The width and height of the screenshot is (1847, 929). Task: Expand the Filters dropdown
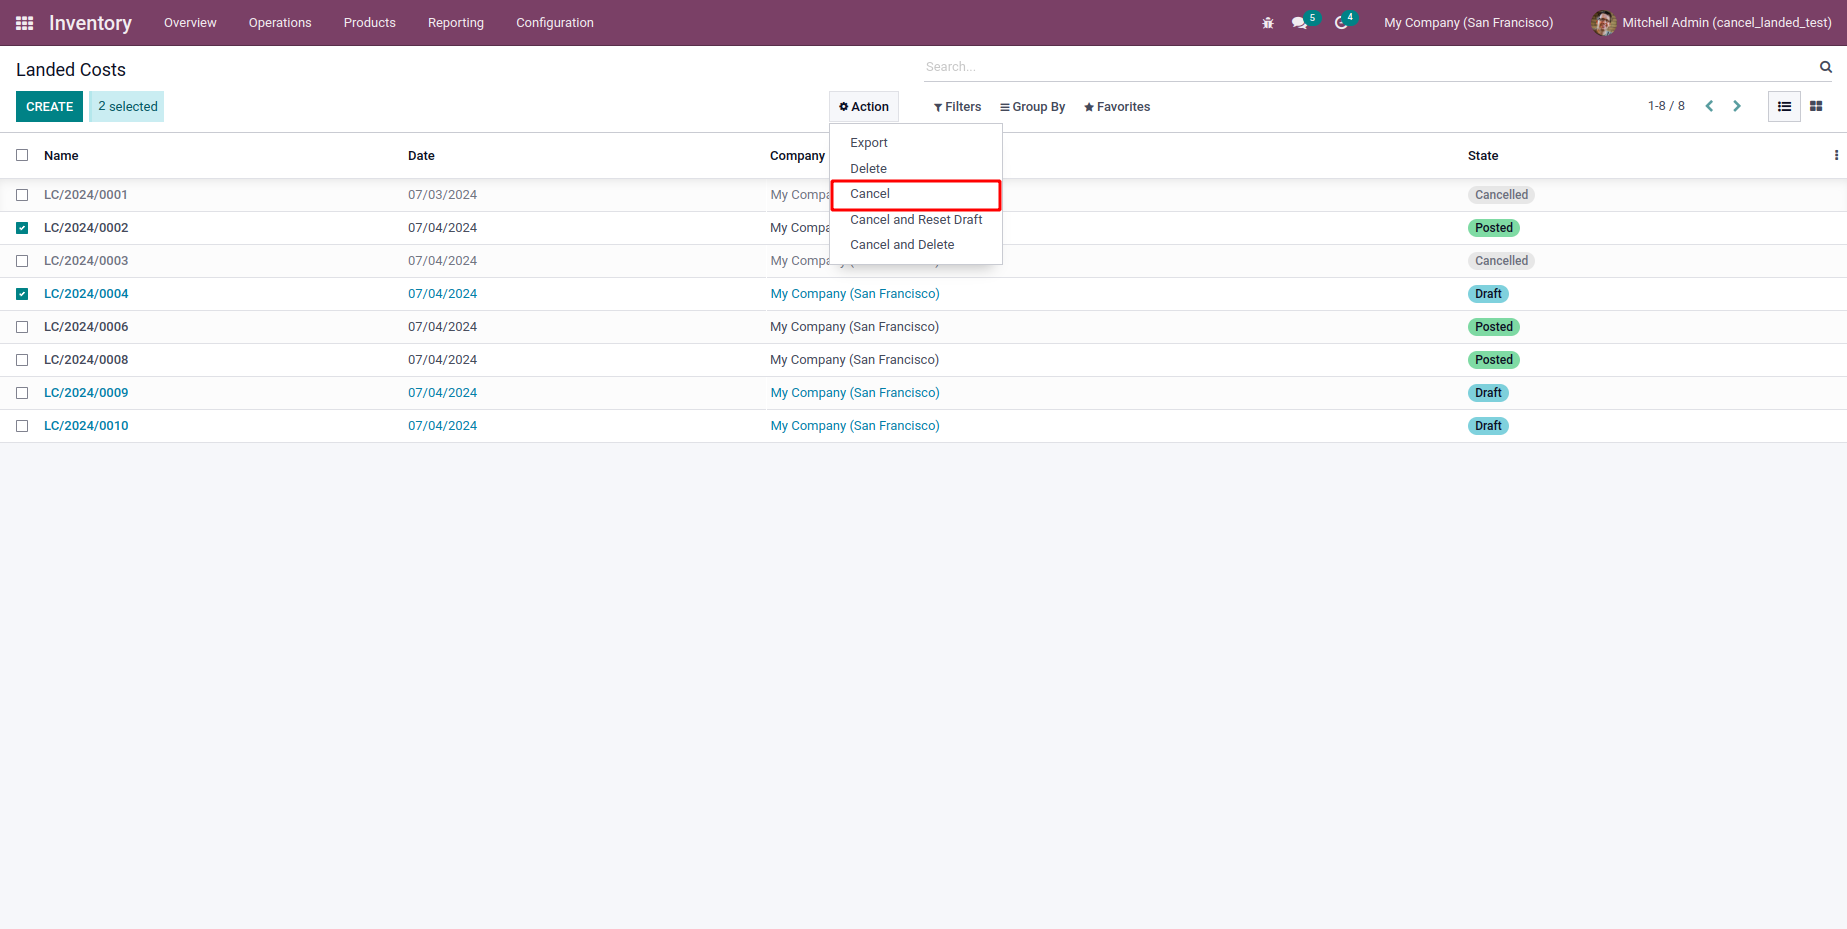tap(957, 107)
